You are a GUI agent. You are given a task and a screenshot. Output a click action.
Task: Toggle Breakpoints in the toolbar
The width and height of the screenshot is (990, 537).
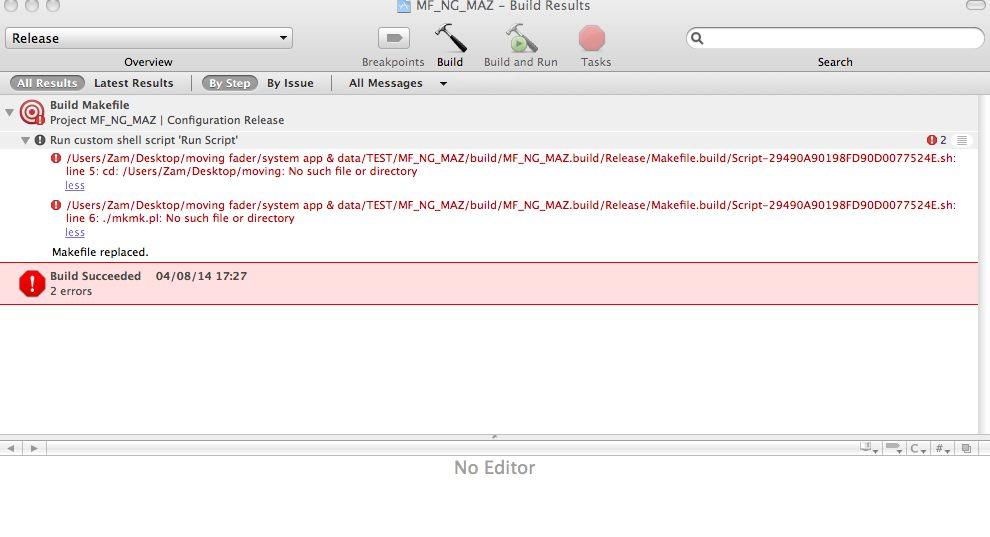393,39
